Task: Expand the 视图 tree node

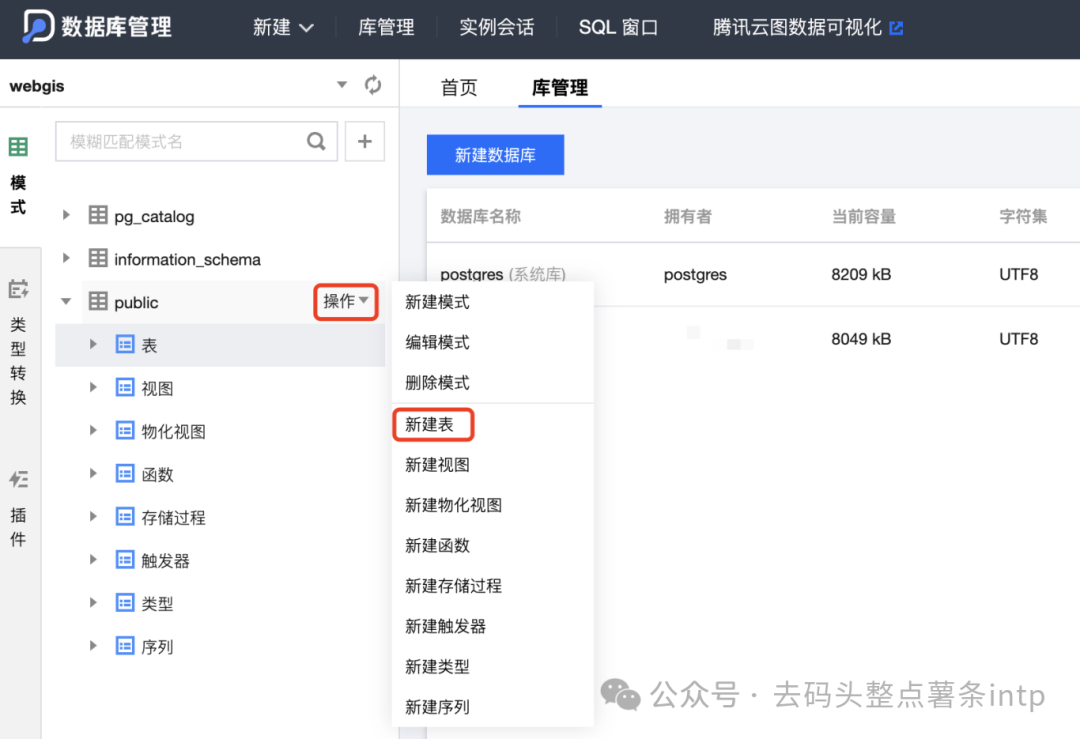Action: pos(91,387)
